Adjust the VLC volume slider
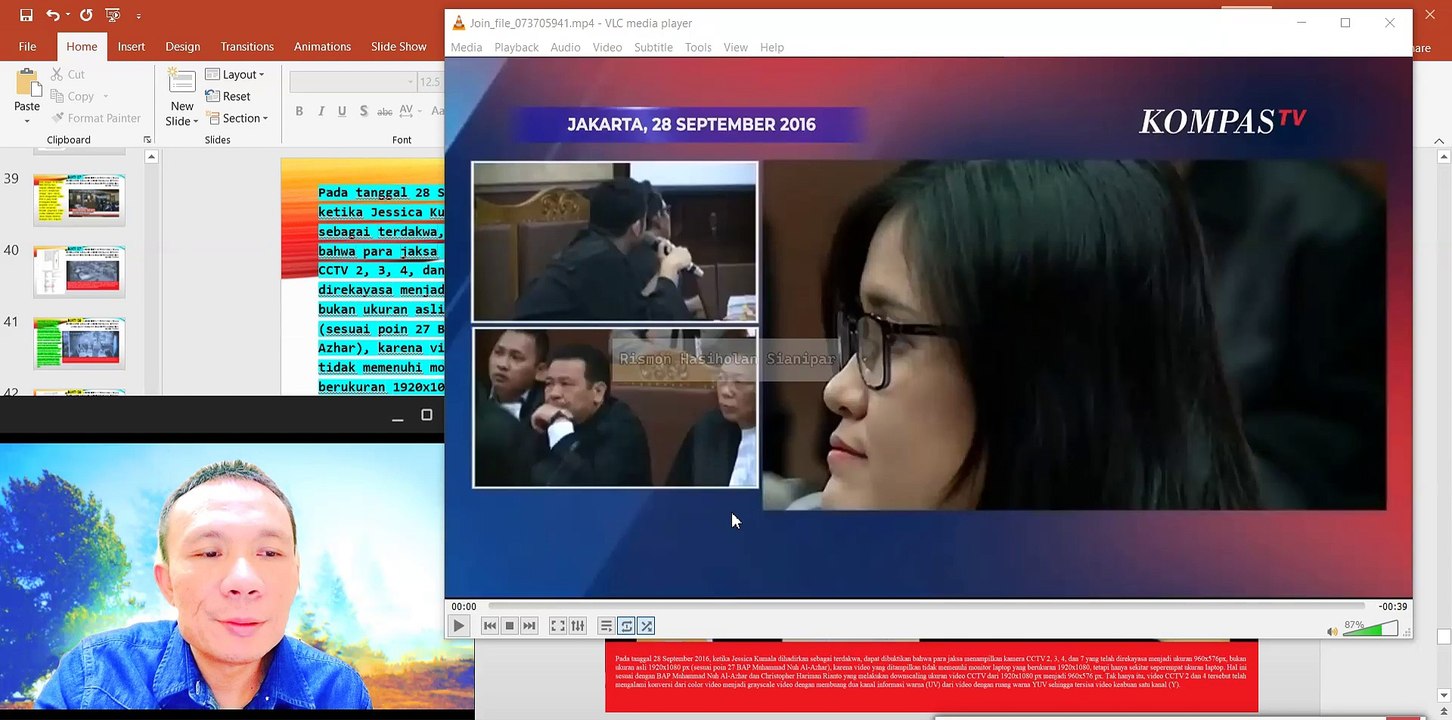Image resolution: width=1452 pixels, height=720 pixels. point(1370,628)
